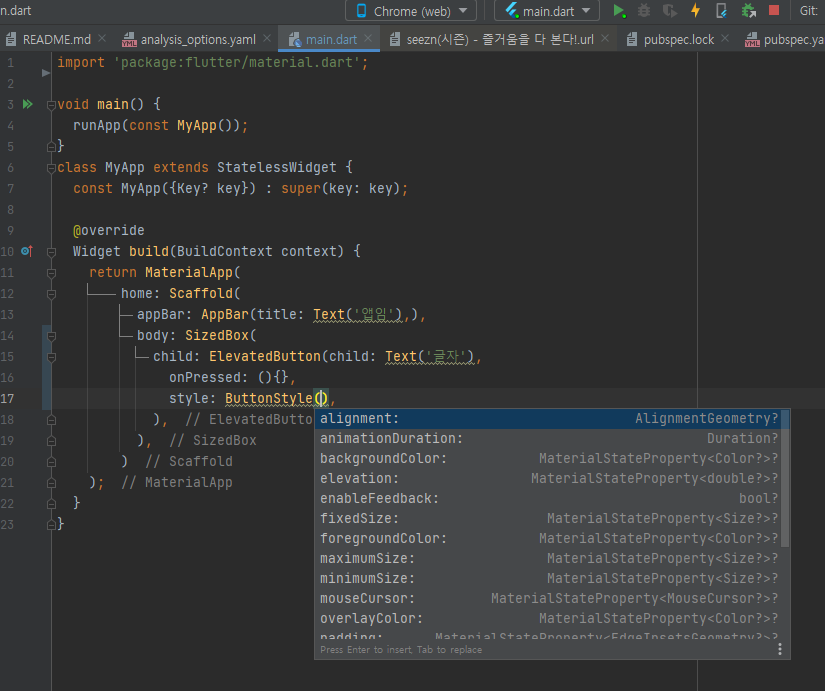Stop the running app with the red square
Viewport: 825px width, 691px height.
click(x=774, y=10)
